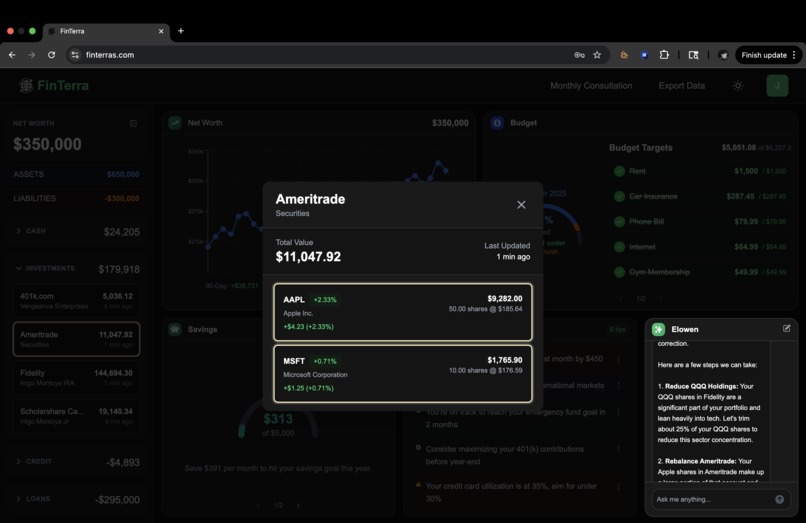Click the Net Worth chart icon
This screenshot has height=523, width=806.
175,123
